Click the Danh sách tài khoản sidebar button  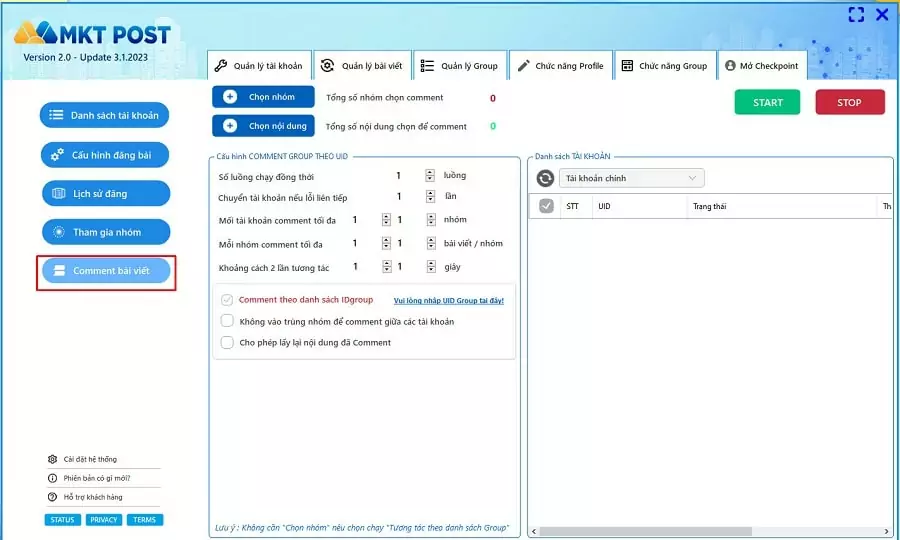pos(104,115)
